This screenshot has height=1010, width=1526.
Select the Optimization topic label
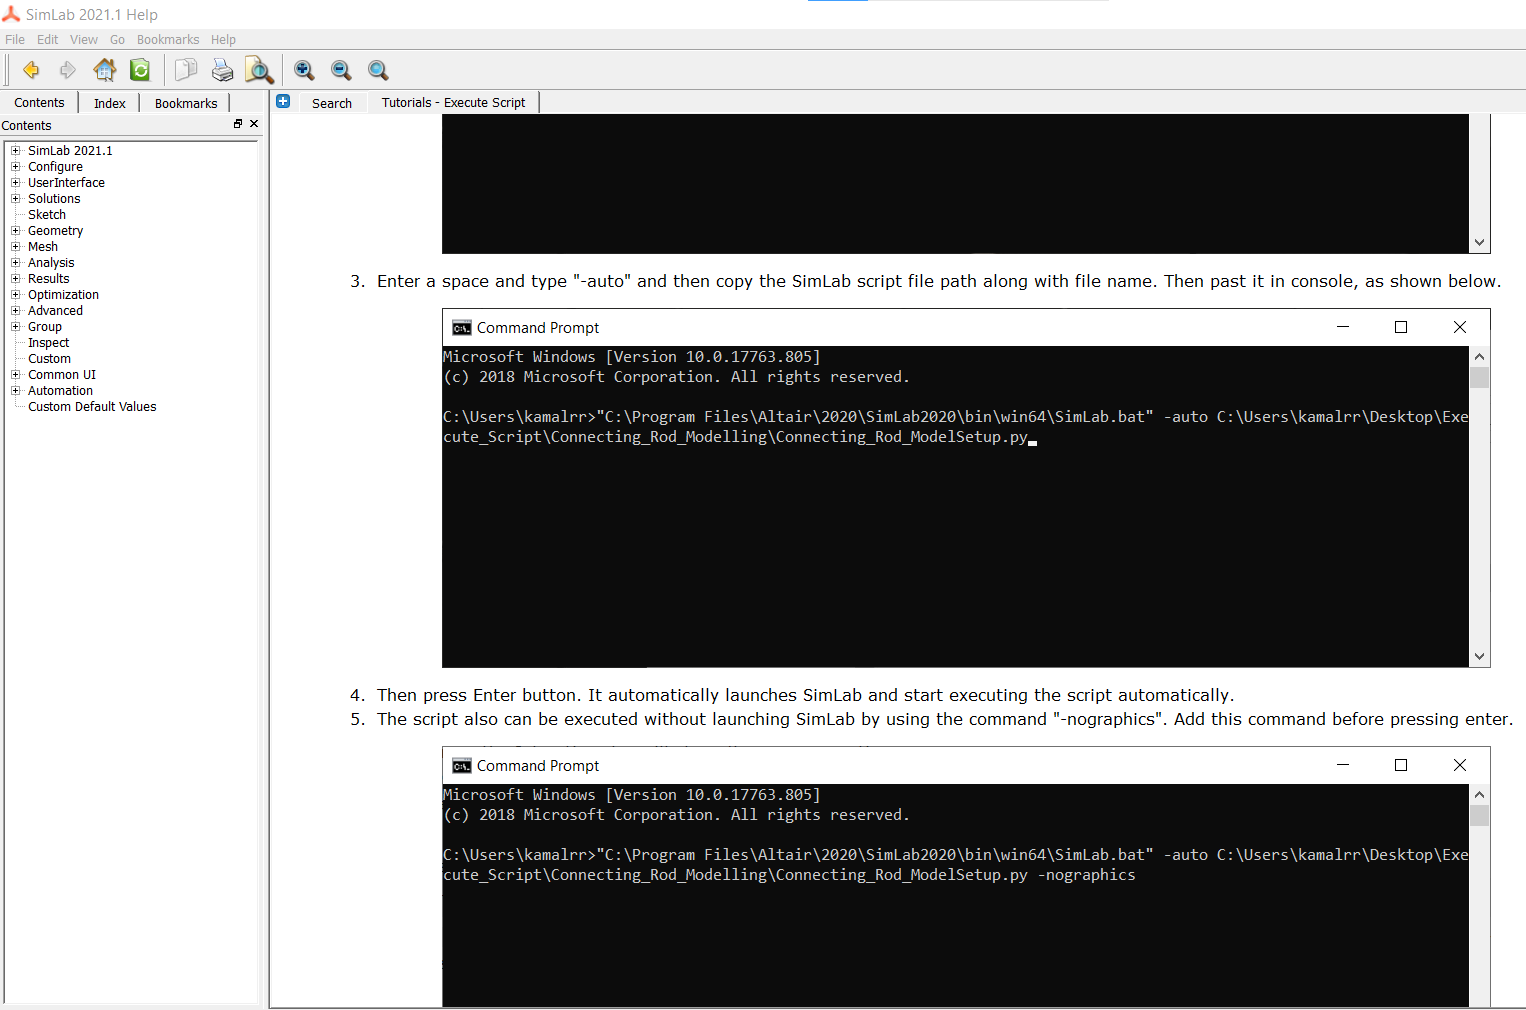coord(63,295)
